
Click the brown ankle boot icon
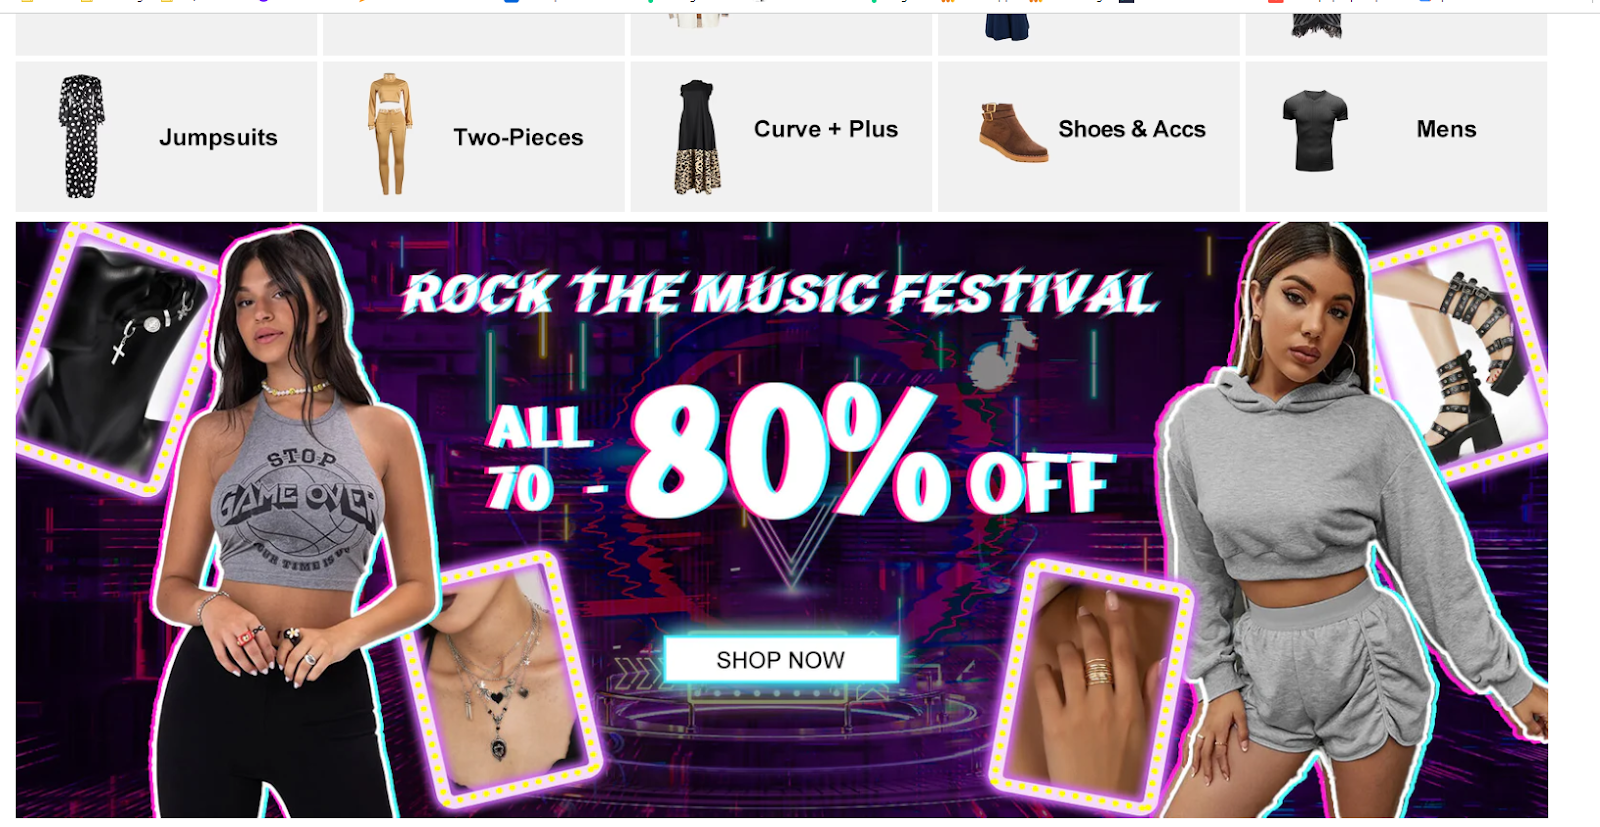(x=1013, y=132)
